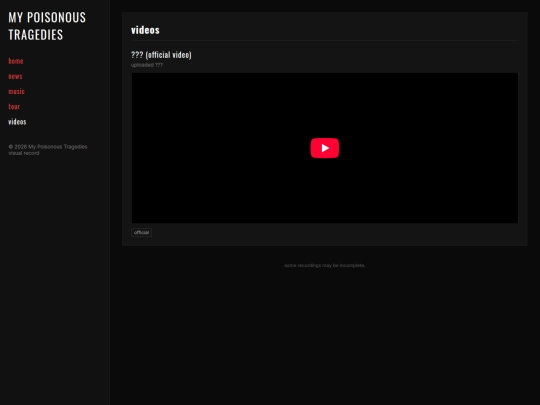Navigate to the tour page
540x405 pixels.
tap(14, 106)
